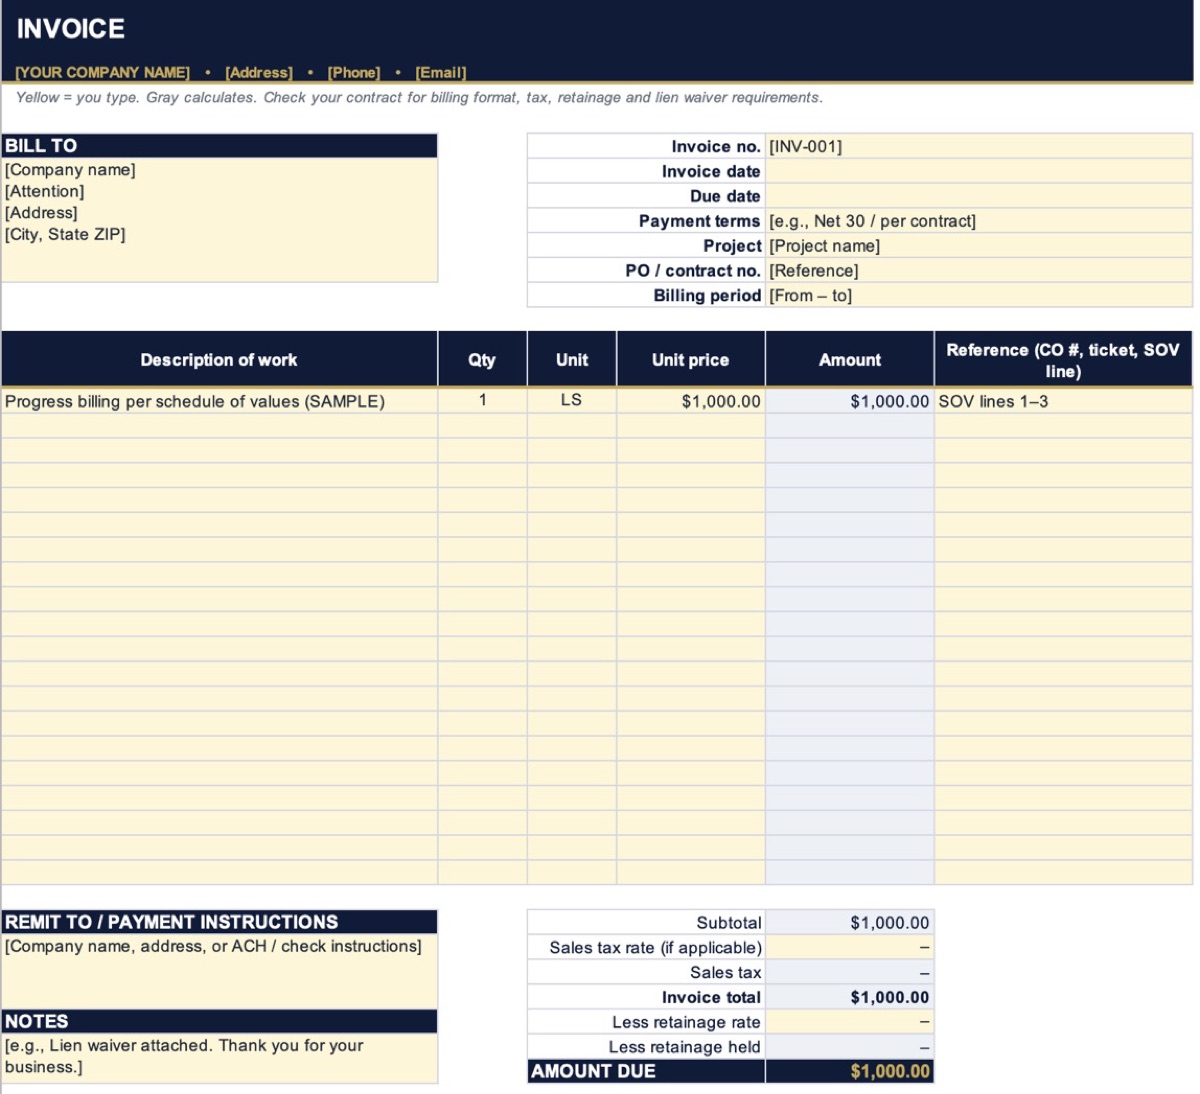
Task: Select the line amount $1,000.00 in first row
Action: point(850,401)
